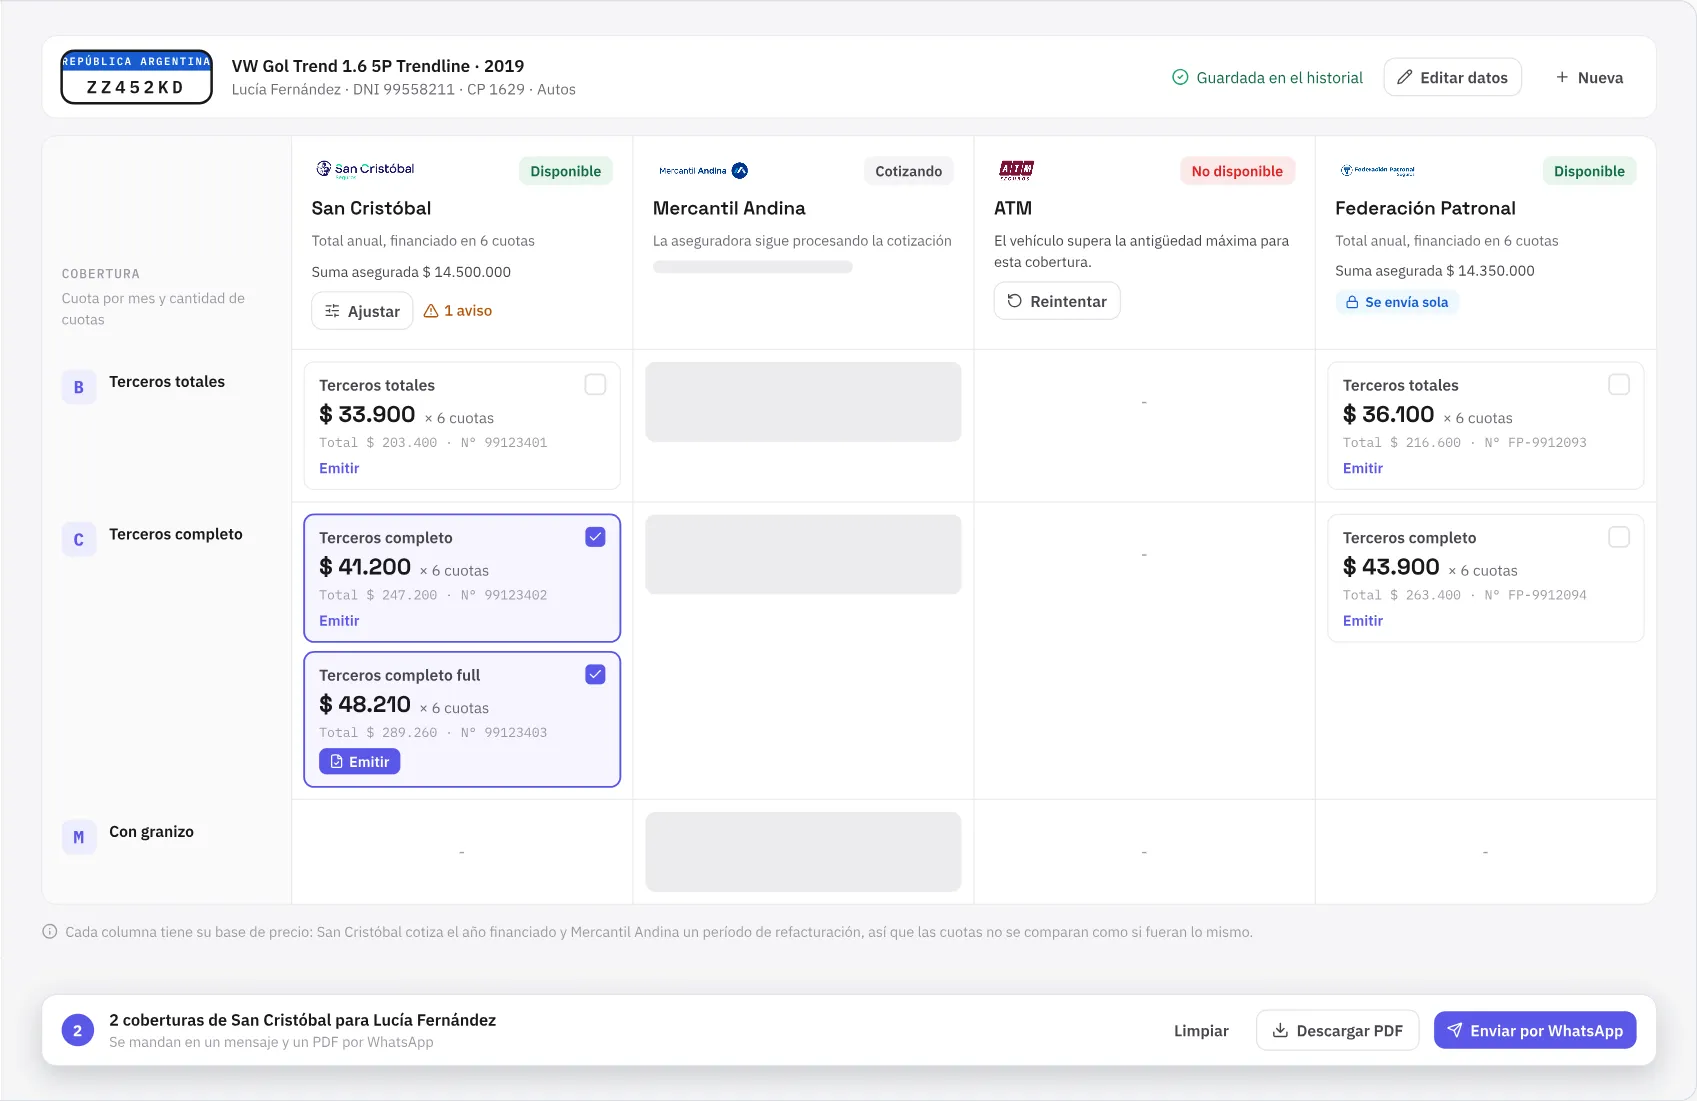This screenshot has height=1101, width=1697.
Task: Click the plus icon next to Nueva
Action: pyautogui.click(x=1562, y=77)
